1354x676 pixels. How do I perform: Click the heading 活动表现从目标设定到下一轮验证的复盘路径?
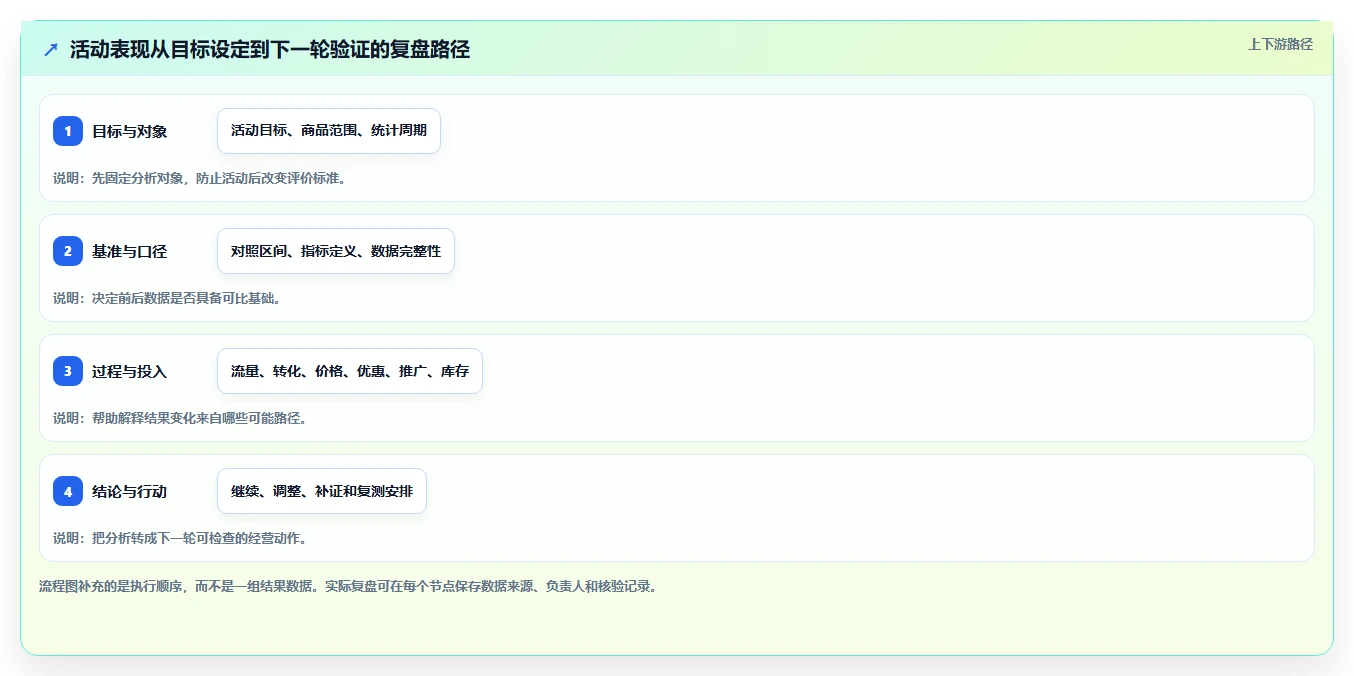[270, 49]
